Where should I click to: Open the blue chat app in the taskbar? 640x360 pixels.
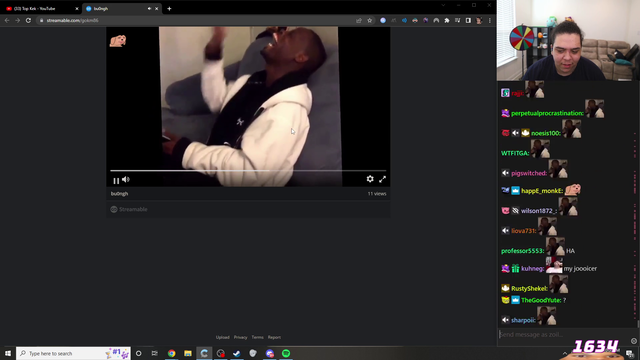point(270,353)
